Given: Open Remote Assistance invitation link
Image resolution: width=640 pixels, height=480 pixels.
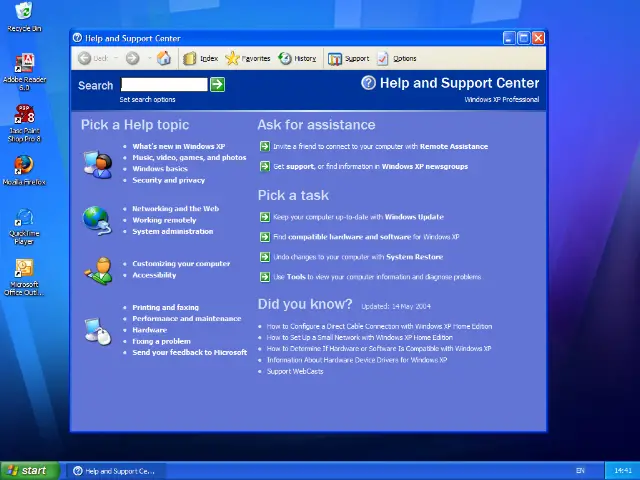Looking at the screenshot, I should pyautogui.click(x=380, y=146).
